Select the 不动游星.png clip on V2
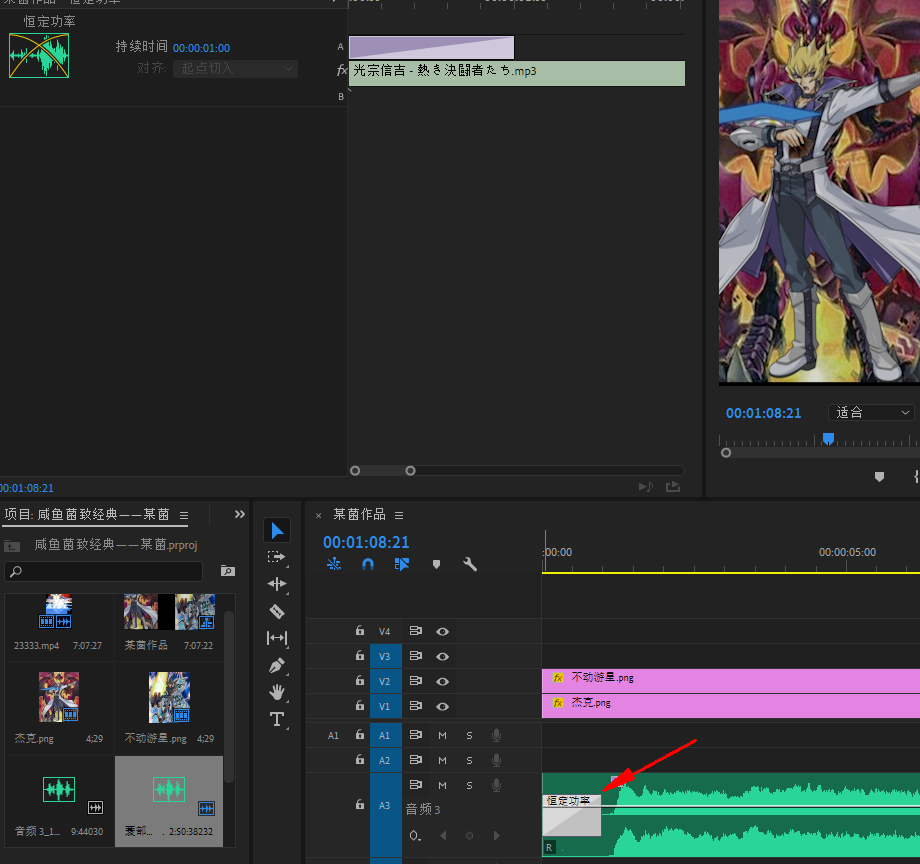The image size is (920, 864). 730,681
